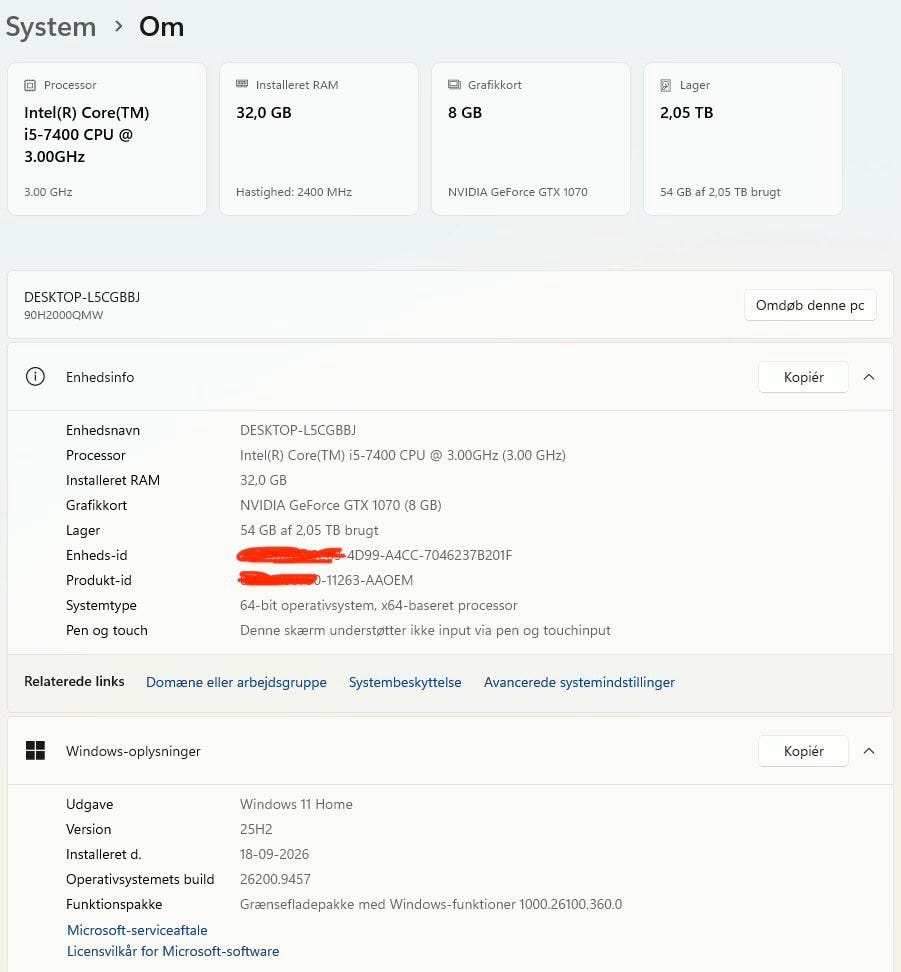The height and width of the screenshot is (972, 901).
Task: Click Enhedsnavn value DESKTOP-L5CGBBJ in list
Action: click(298, 430)
